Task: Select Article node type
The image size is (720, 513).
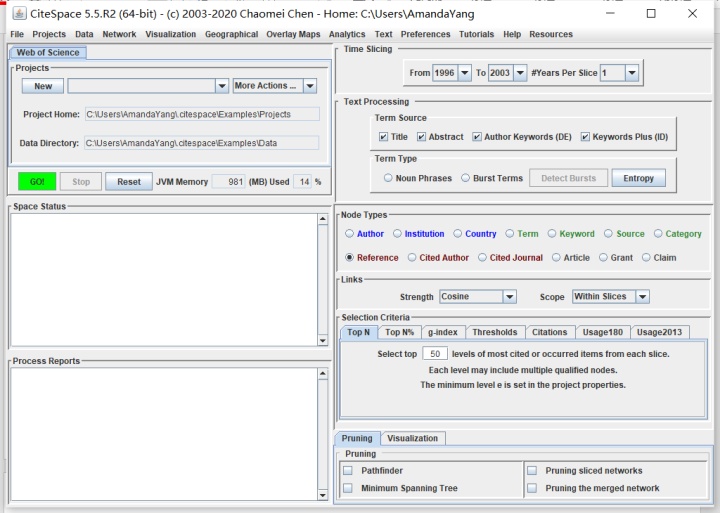Action: (x=556, y=258)
